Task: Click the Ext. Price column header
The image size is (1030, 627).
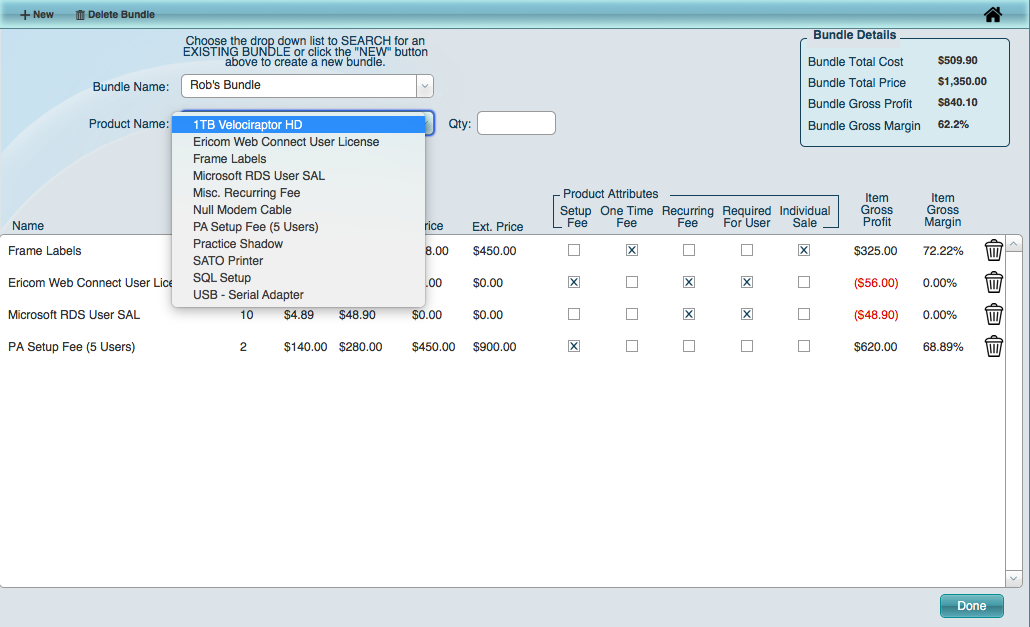Action: [498, 227]
